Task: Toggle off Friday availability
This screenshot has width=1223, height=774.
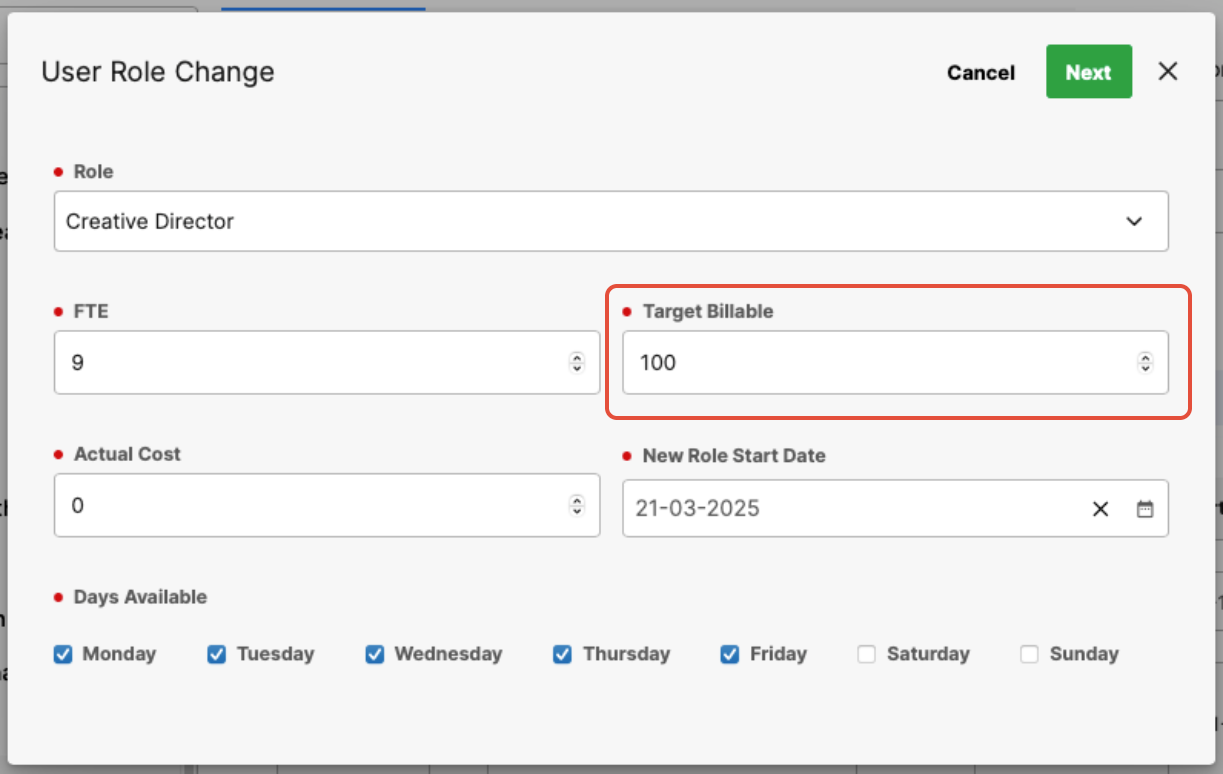Action: click(x=730, y=654)
